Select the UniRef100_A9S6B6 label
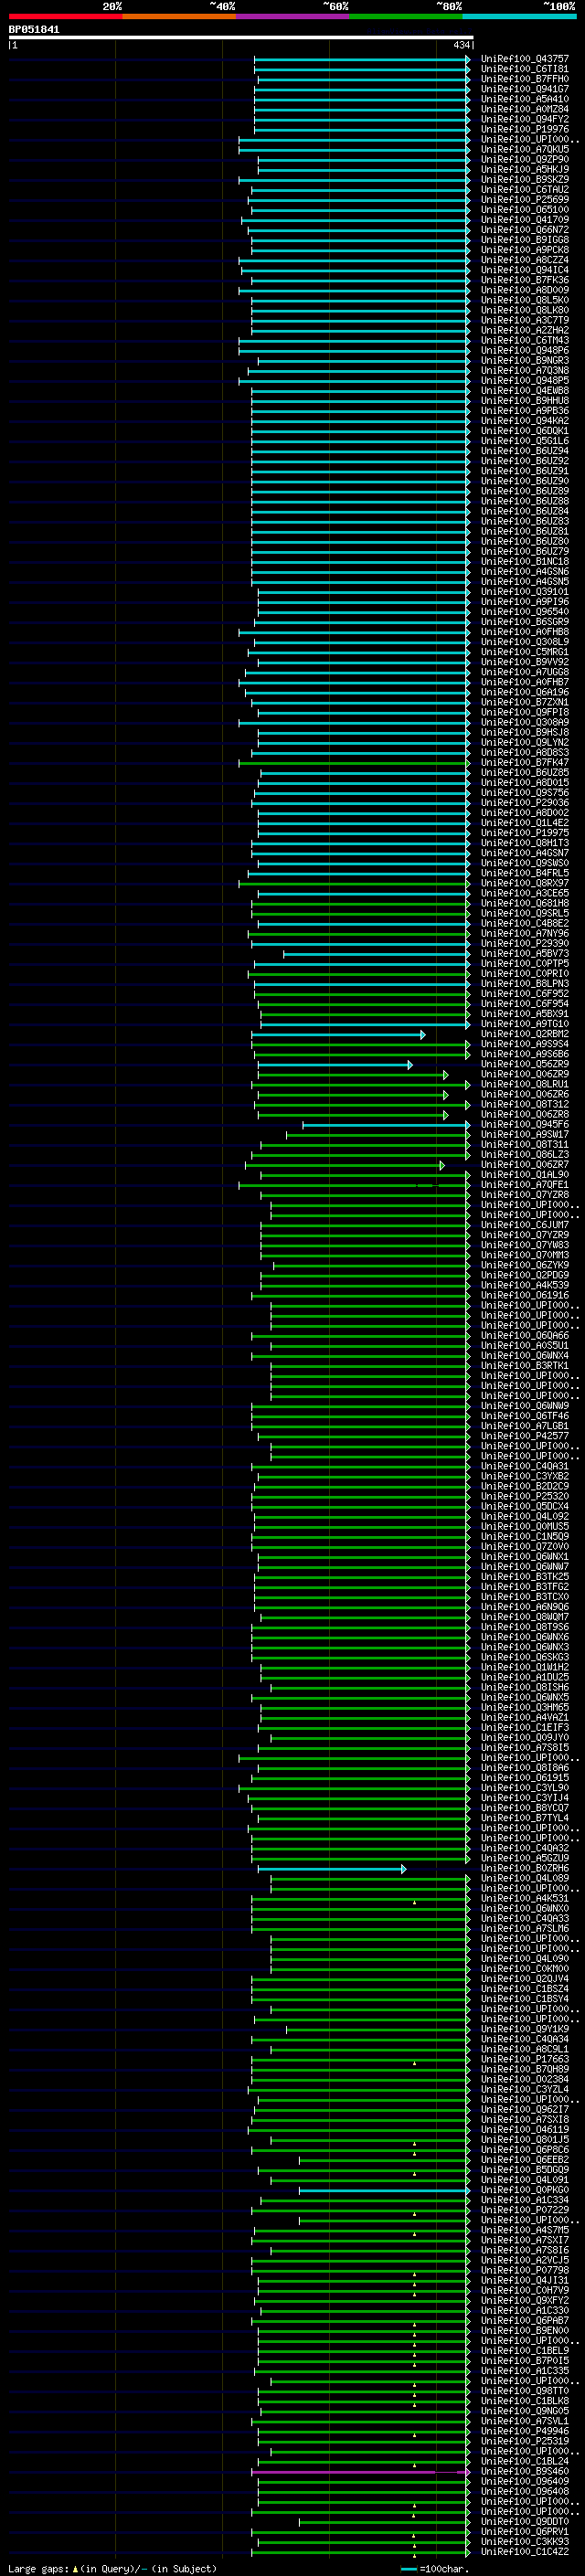 524,1054
